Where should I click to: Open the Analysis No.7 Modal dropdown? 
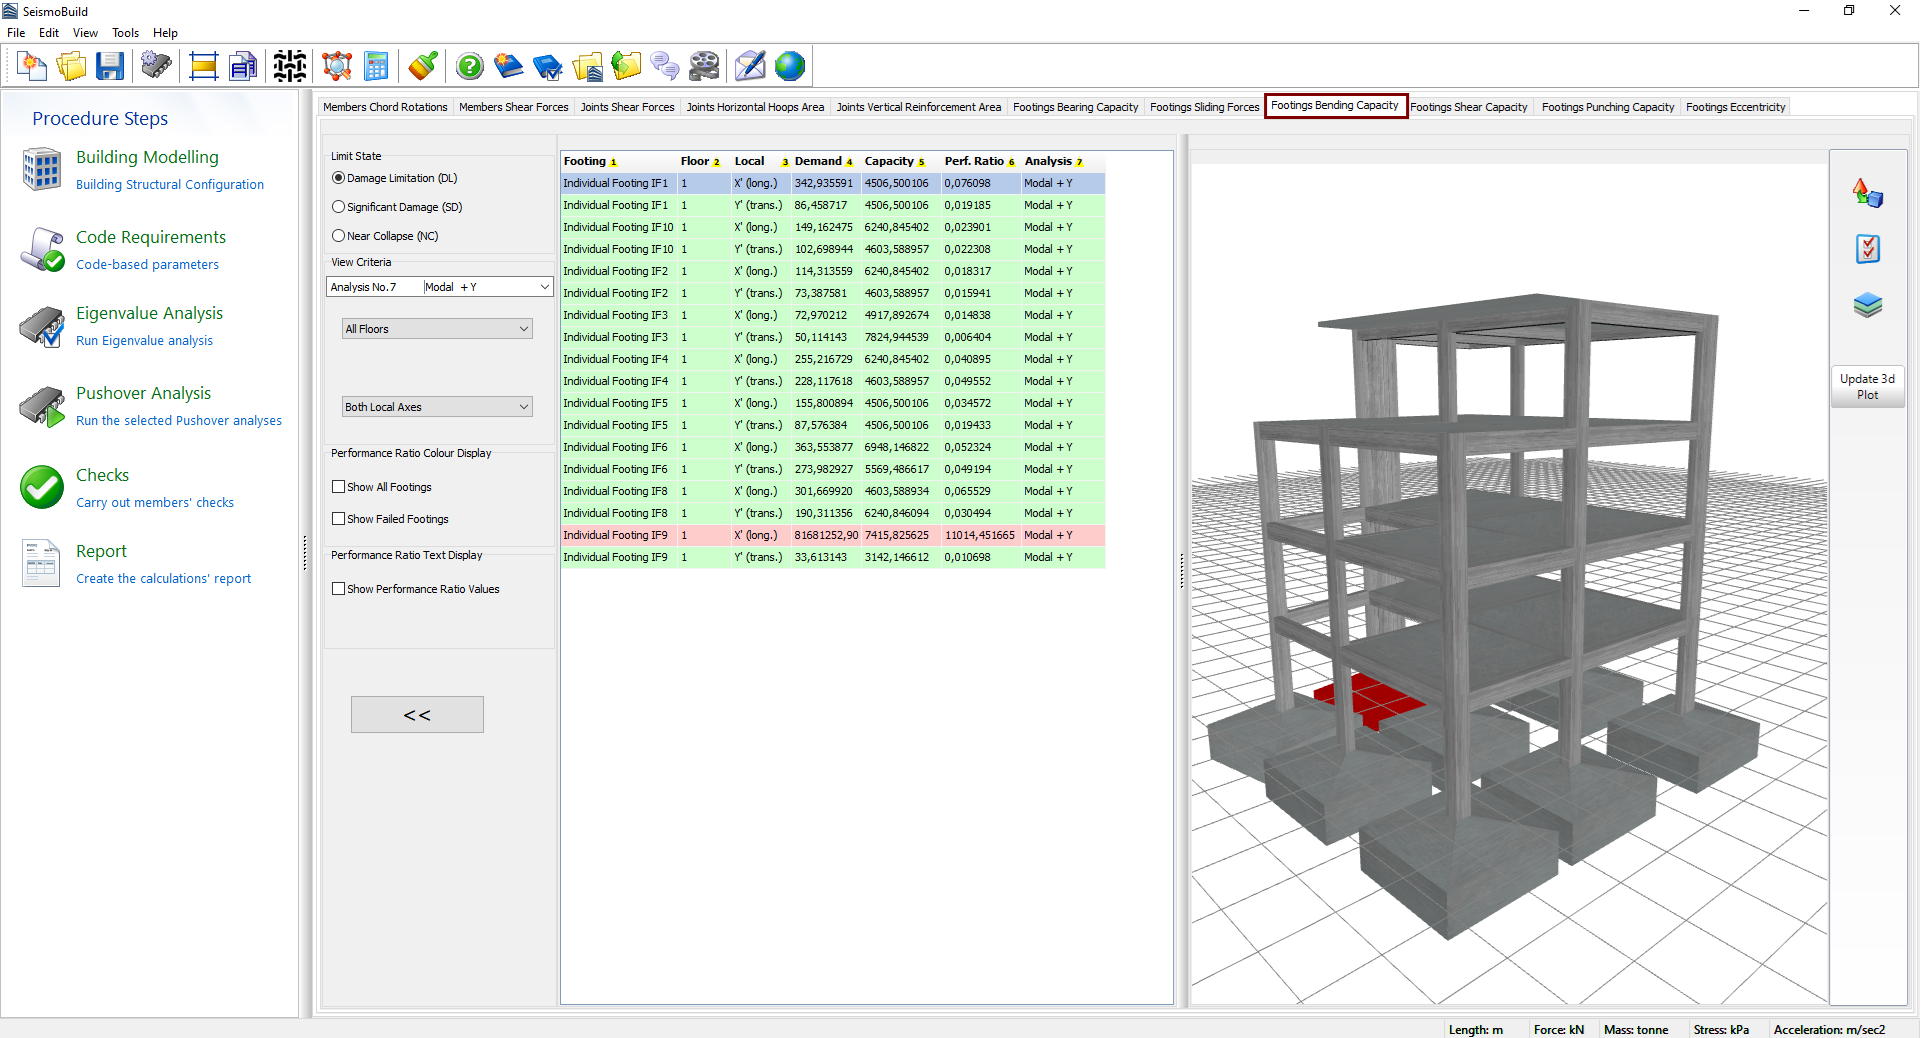(544, 287)
